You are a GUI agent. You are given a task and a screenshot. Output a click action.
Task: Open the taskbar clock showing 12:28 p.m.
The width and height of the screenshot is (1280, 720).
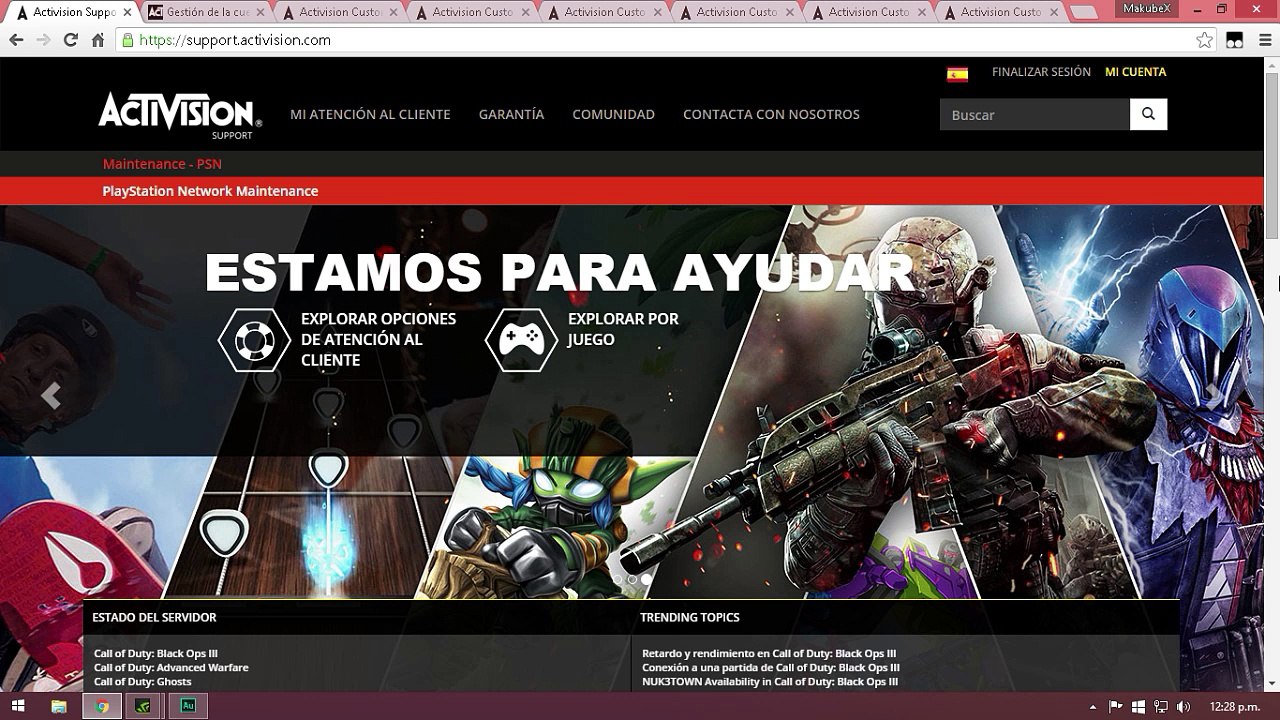click(x=1234, y=706)
